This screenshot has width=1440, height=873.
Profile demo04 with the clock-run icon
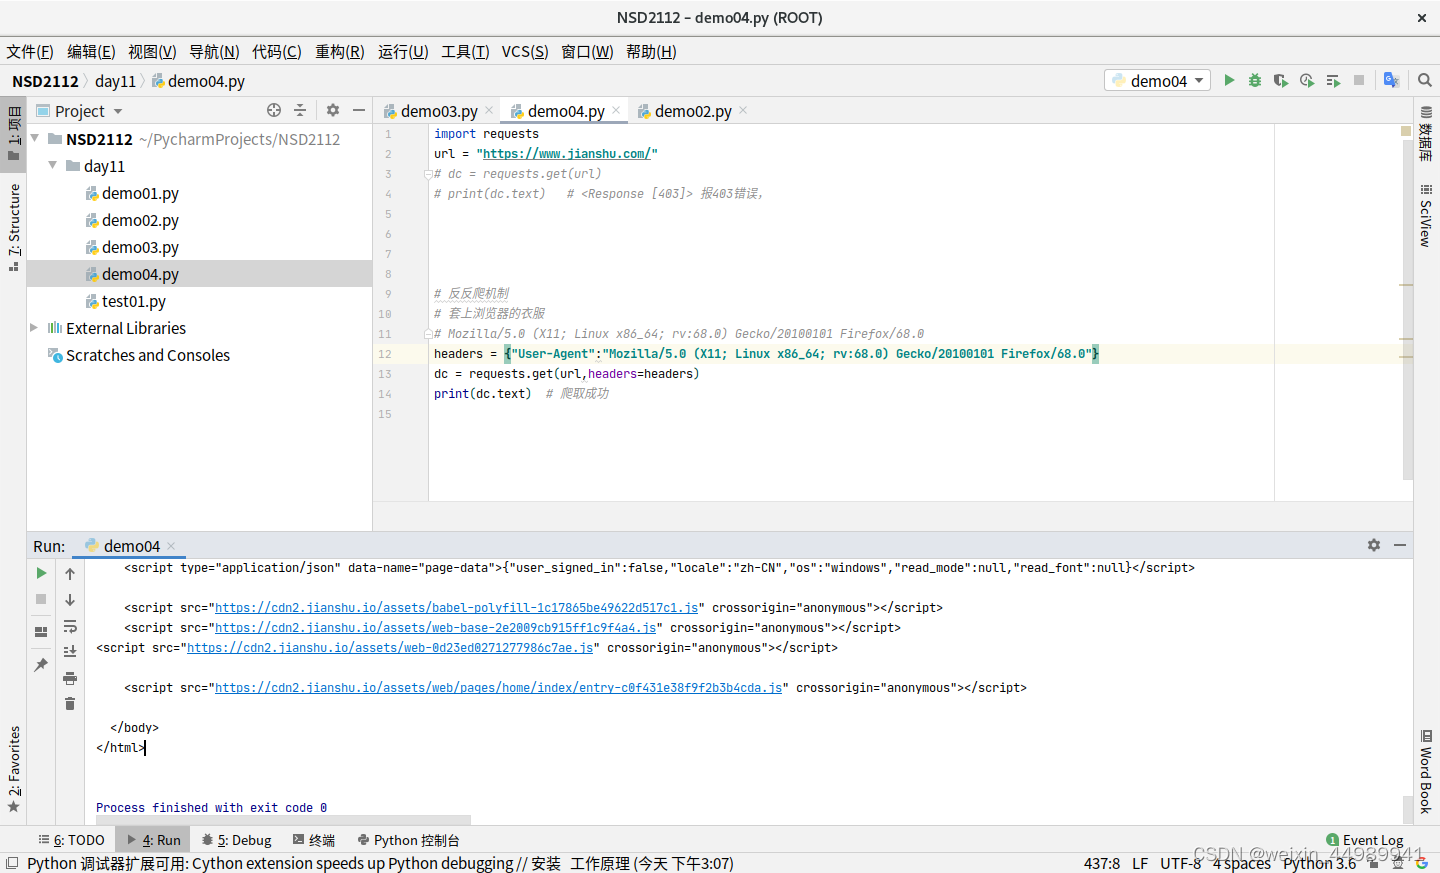1307,80
